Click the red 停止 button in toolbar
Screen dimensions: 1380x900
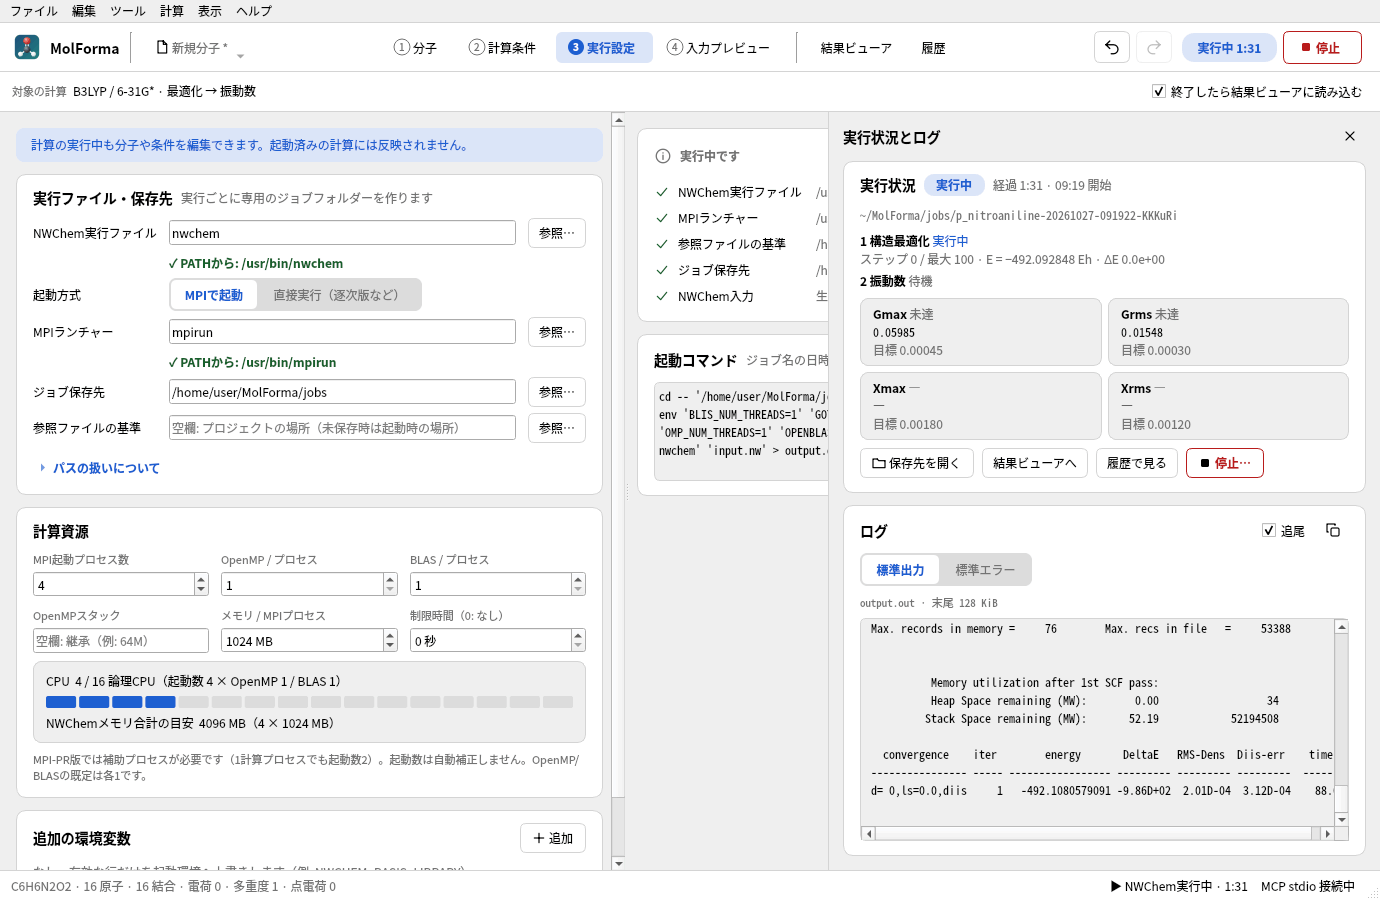(x=1322, y=48)
